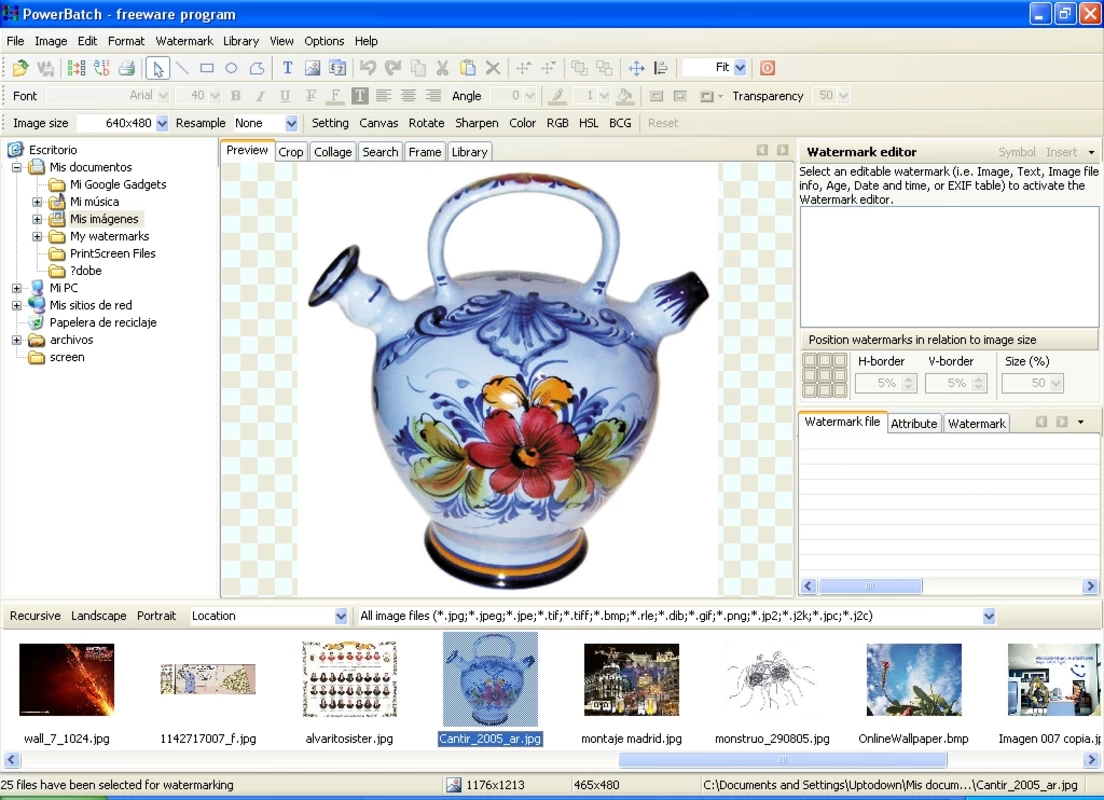Click the HSL button
This screenshot has height=800, width=1104.
589,123
